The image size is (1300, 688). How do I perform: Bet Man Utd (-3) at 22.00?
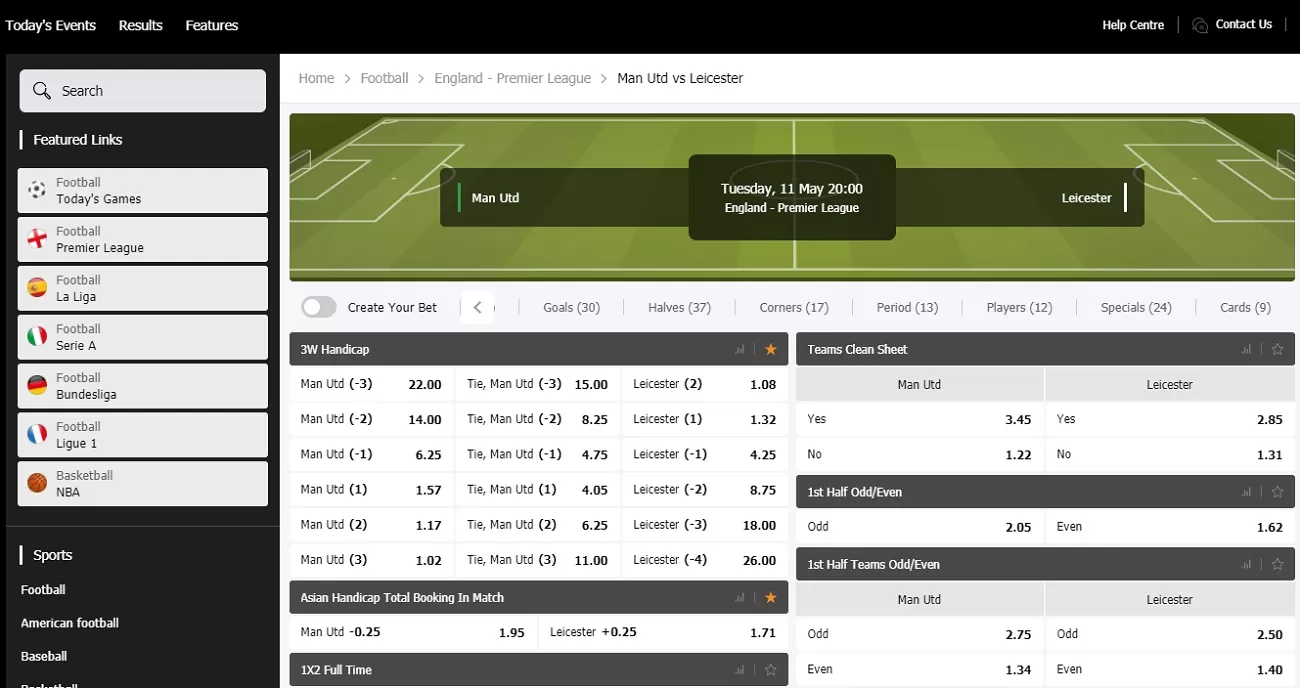[x=371, y=384]
